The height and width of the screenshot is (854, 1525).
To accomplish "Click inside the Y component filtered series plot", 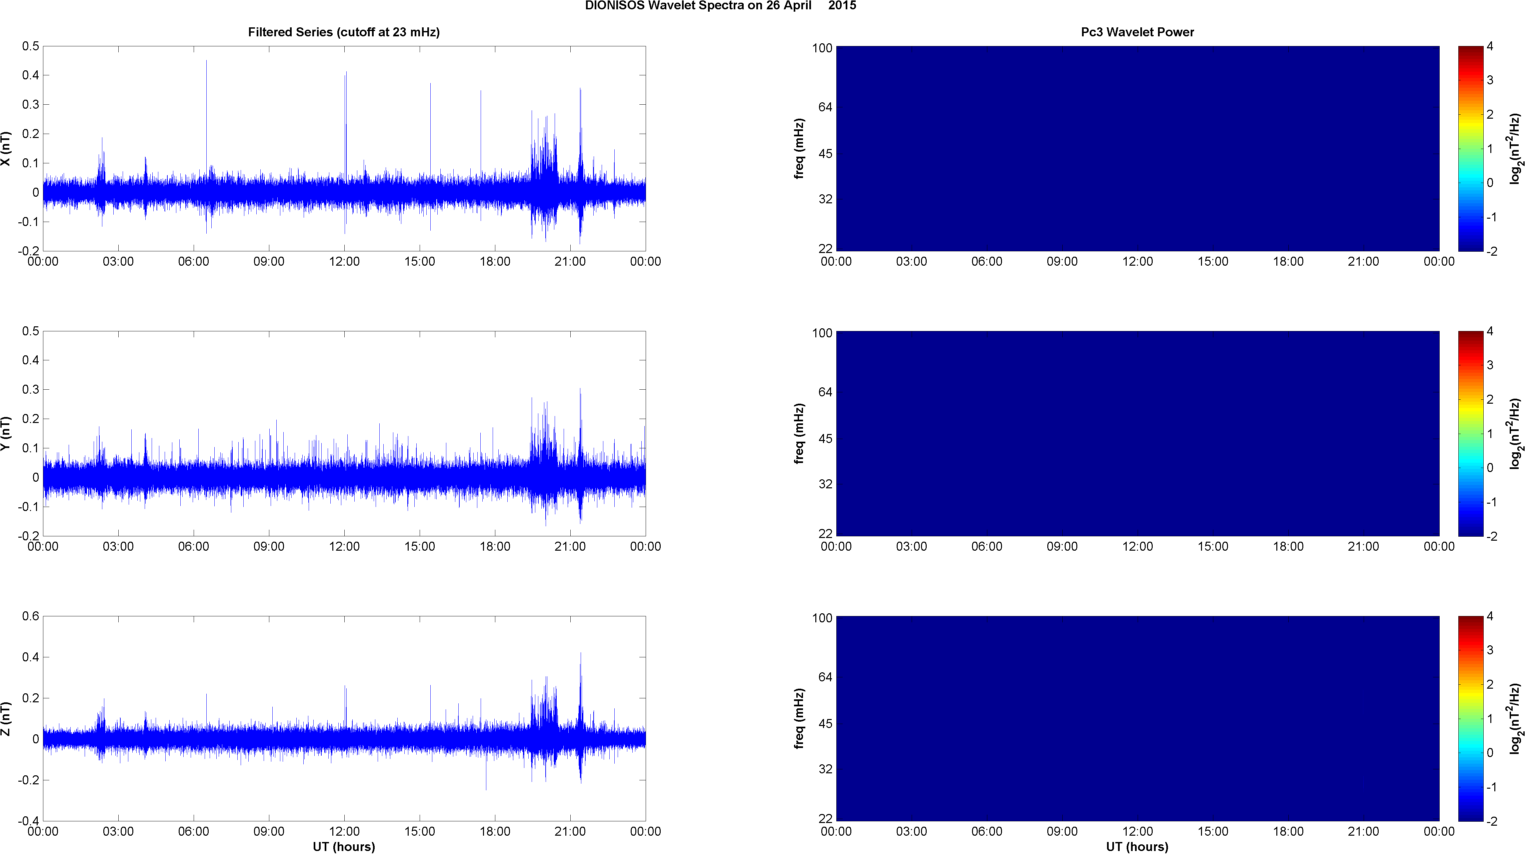I will 344,434.
